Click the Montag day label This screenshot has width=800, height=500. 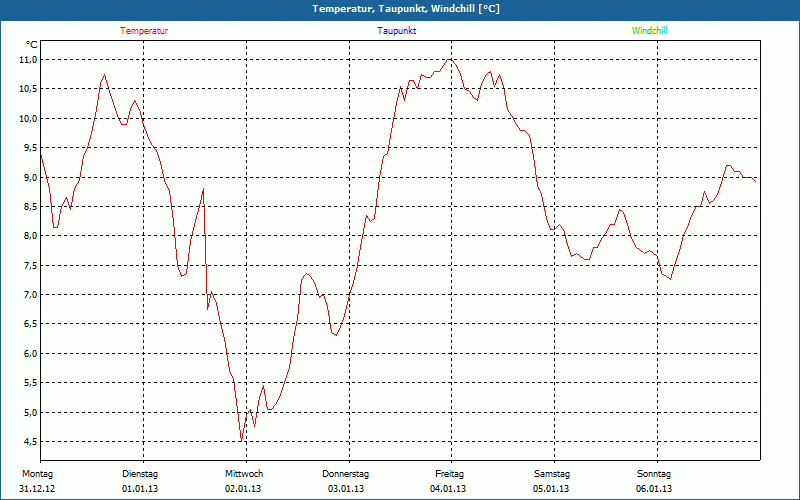[x=37, y=474]
